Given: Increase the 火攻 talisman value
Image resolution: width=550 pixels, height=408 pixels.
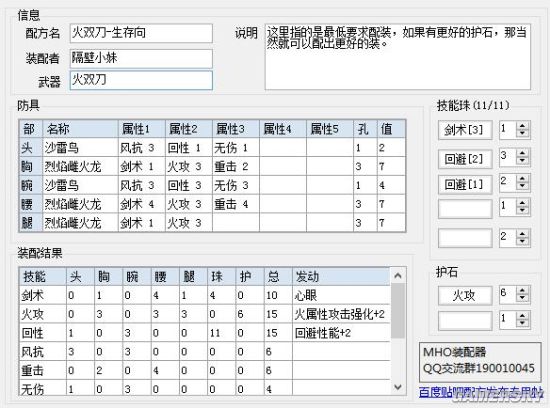Looking at the screenshot, I should point(523,290).
